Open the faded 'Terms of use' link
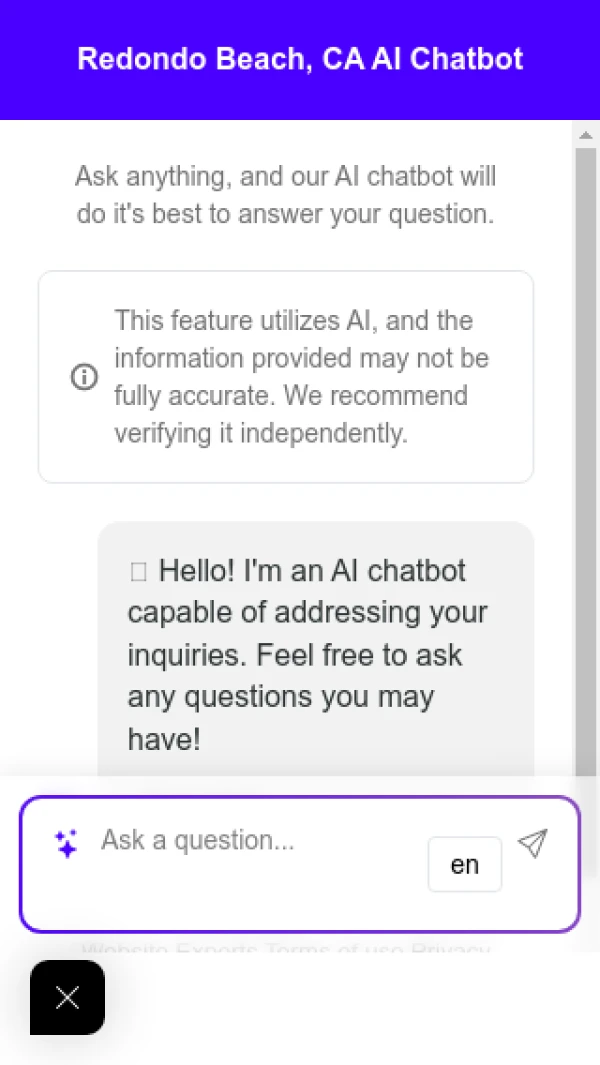This screenshot has width=600, height=1065. [x=336, y=947]
